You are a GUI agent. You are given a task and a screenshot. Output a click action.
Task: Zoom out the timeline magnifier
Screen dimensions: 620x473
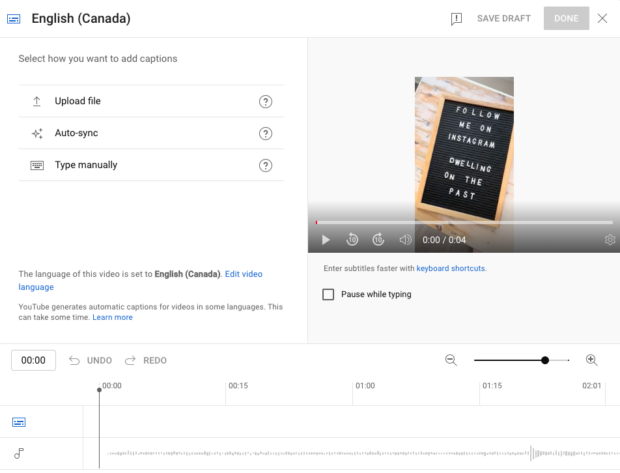(451, 360)
